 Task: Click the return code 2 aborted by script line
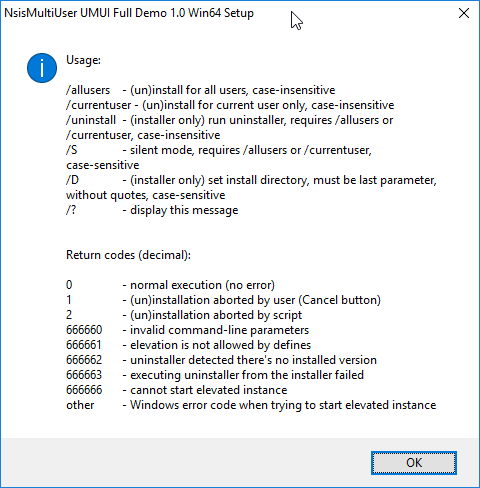point(184,315)
